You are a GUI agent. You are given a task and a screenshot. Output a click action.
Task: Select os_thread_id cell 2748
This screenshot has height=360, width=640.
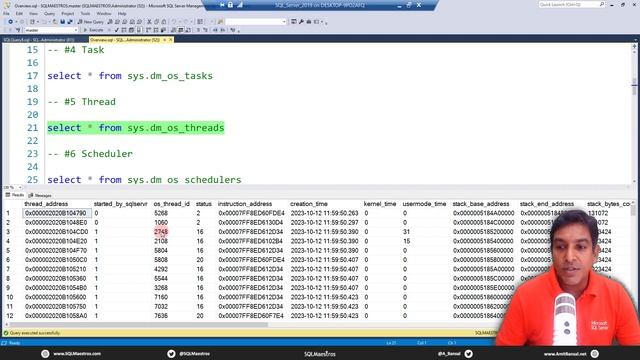(x=161, y=232)
